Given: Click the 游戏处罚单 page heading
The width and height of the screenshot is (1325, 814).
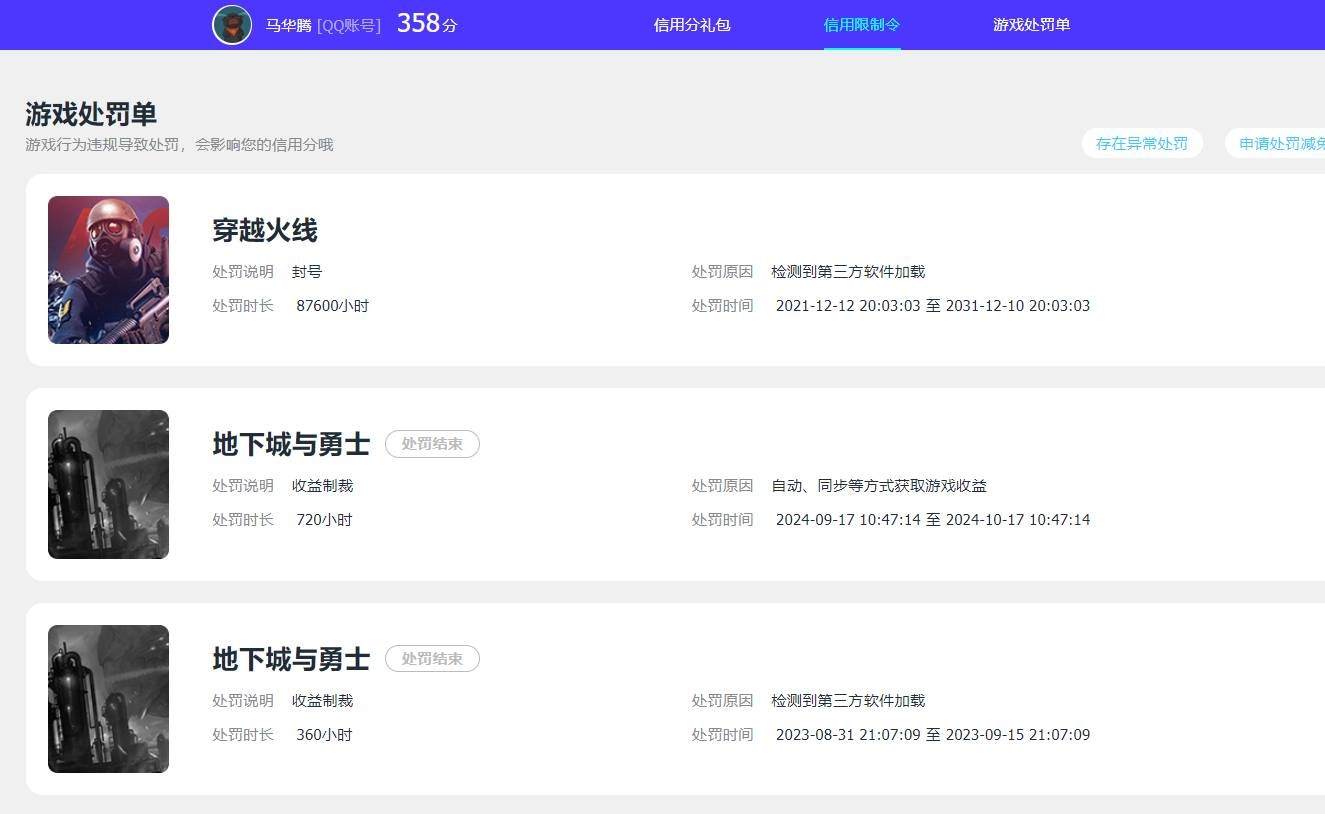Looking at the screenshot, I should pyautogui.click(x=91, y=114).
